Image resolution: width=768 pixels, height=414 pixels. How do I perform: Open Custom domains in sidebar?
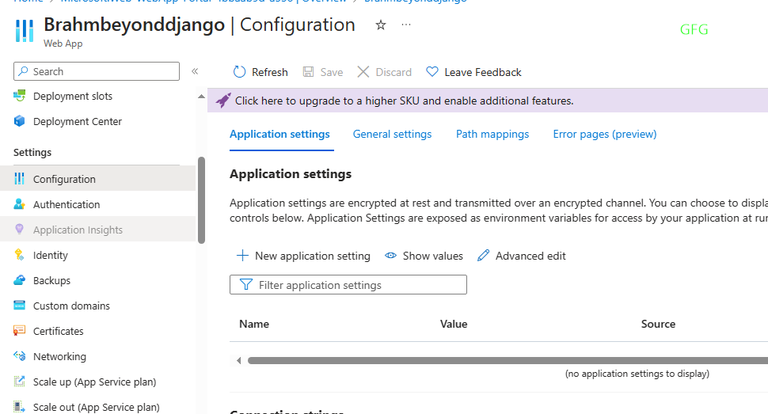(72, 306)
